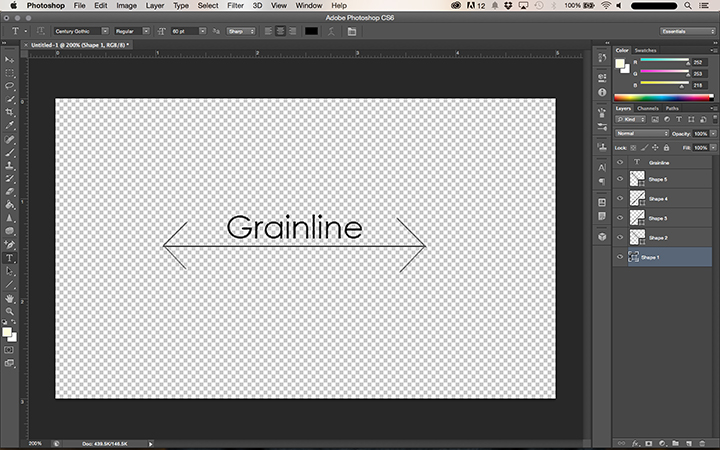The image size is (720, 450).
Task: Open the Normal blend mode dropdown
Action: click(641, 134)
